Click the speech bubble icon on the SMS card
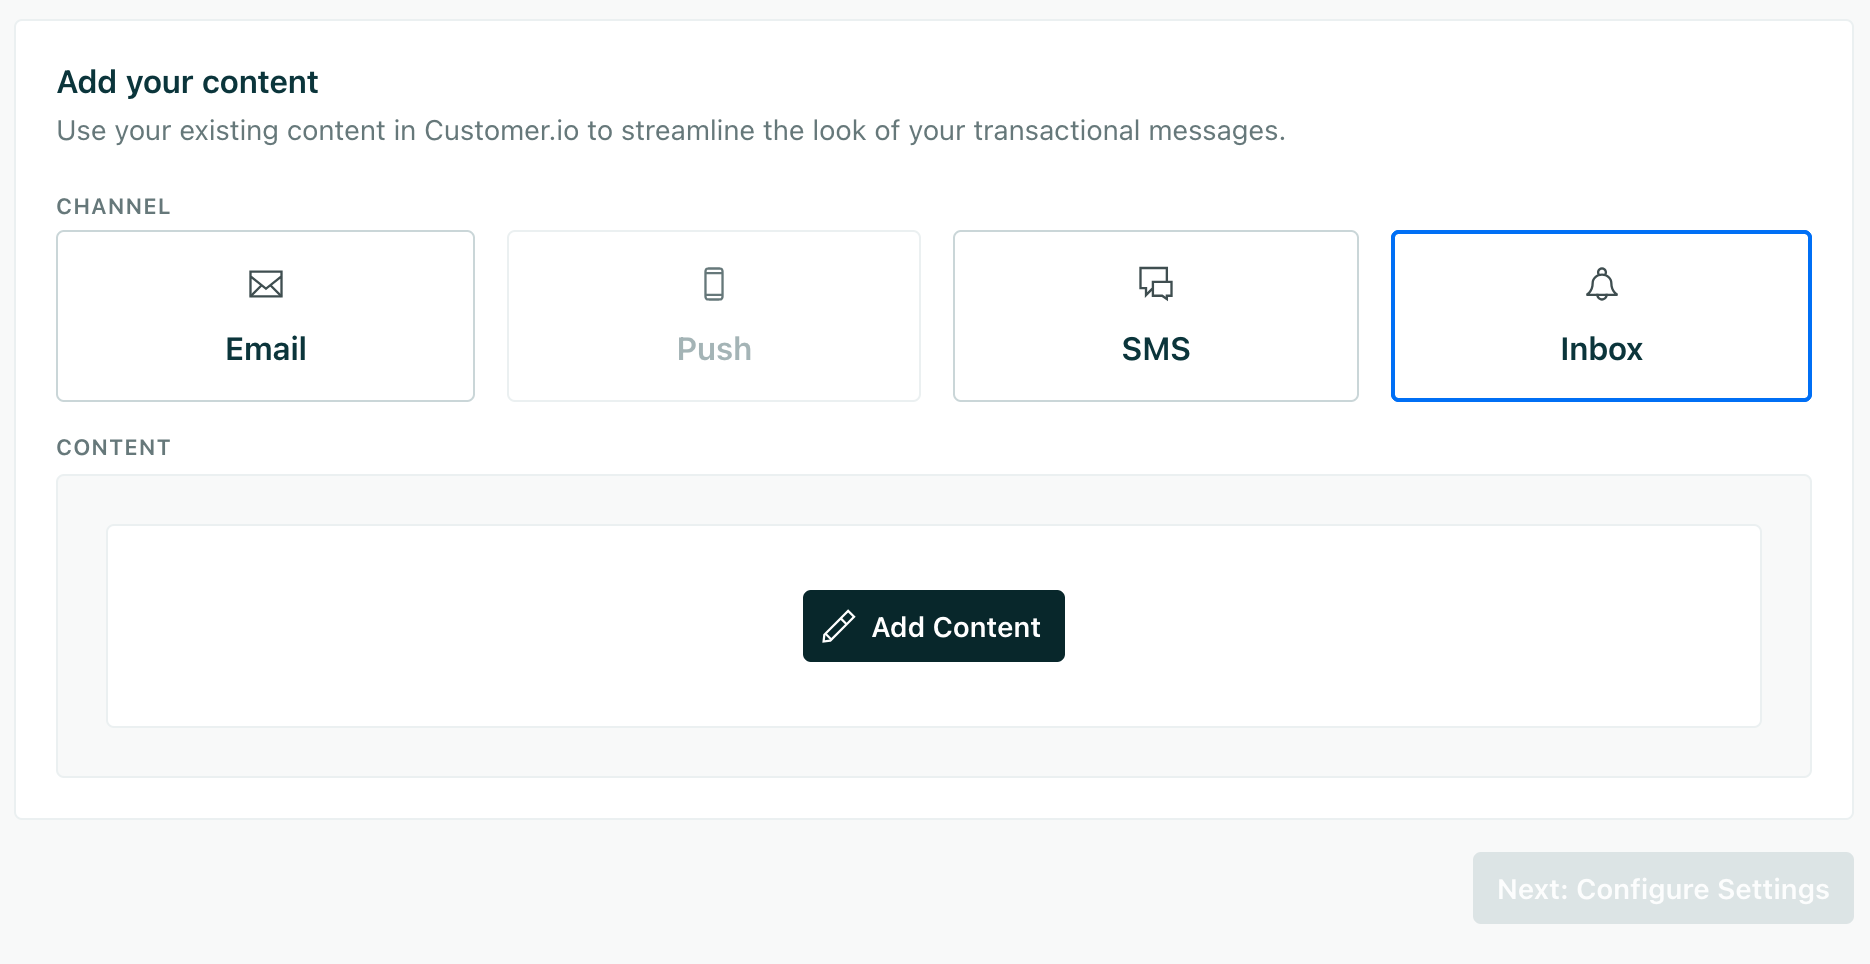 1155,283
